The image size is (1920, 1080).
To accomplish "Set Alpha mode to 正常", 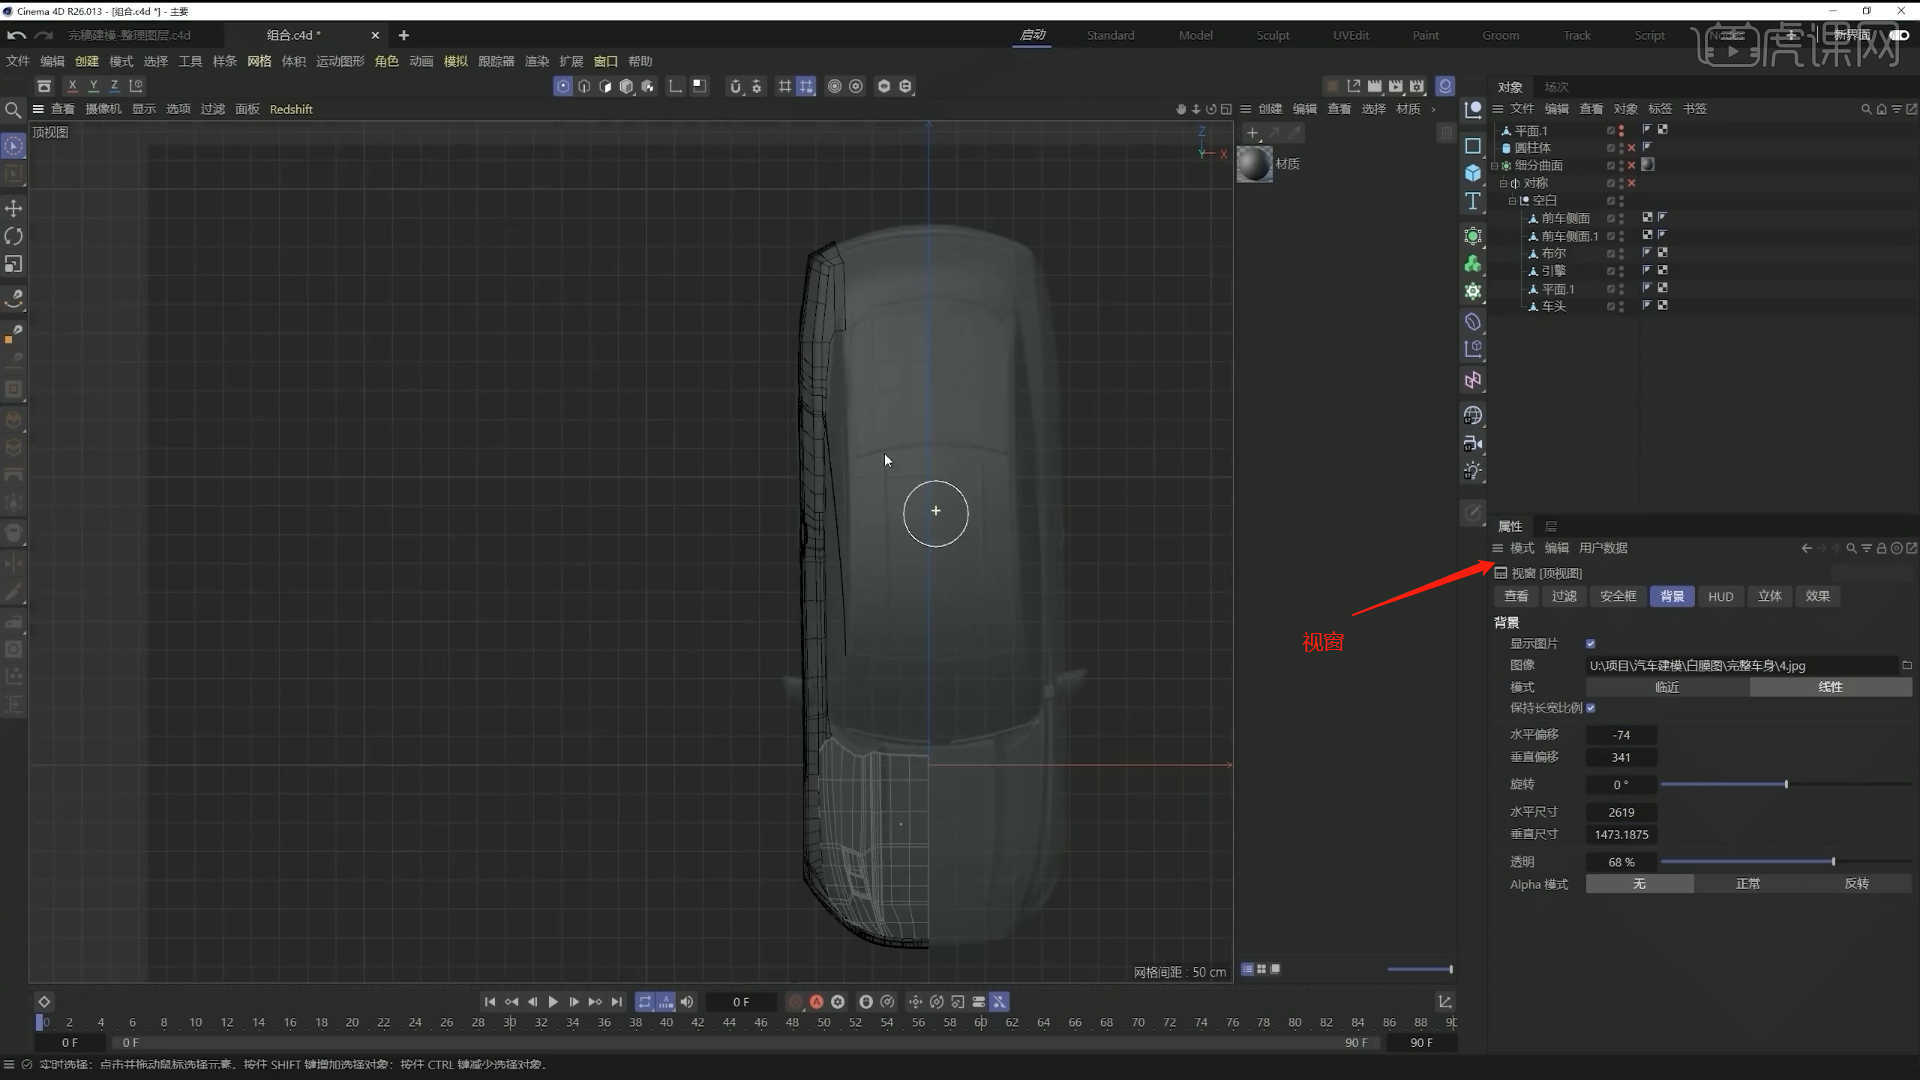I will (1748, 884).
